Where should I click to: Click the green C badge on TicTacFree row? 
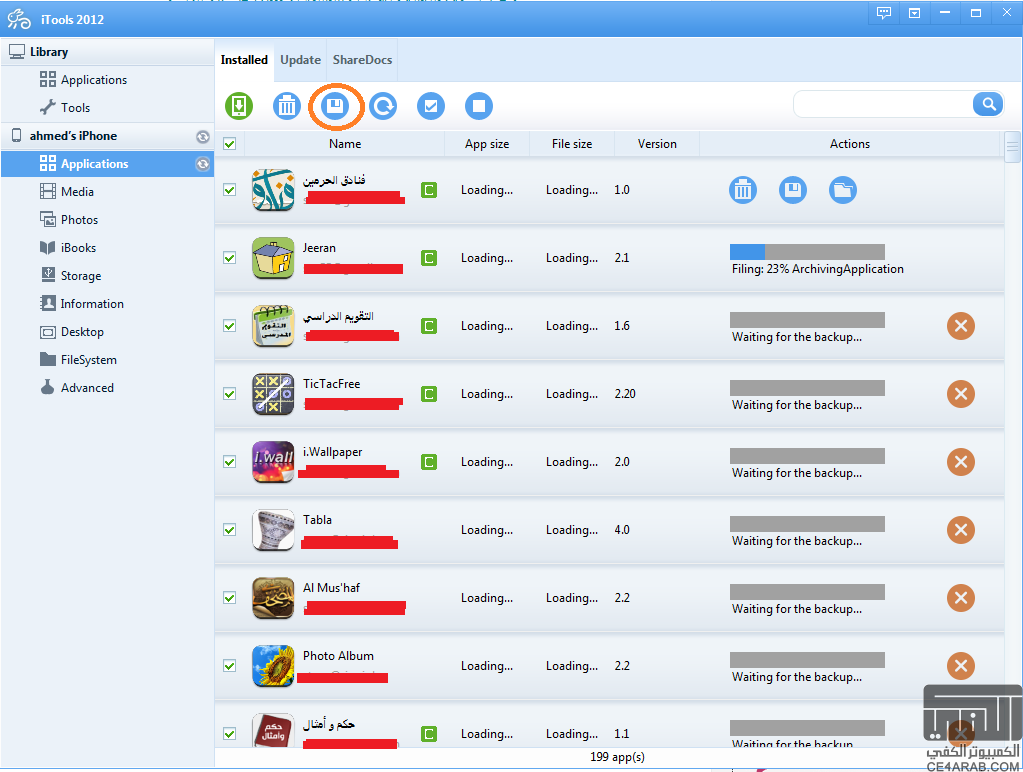coord(429,394)
